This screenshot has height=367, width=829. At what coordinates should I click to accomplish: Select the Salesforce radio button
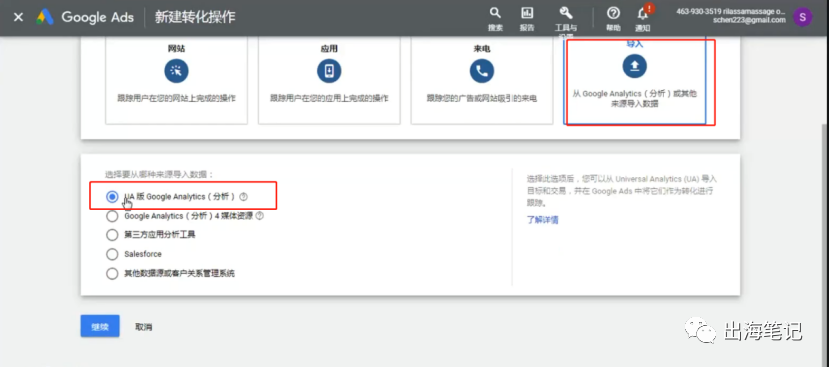[112, 254]
